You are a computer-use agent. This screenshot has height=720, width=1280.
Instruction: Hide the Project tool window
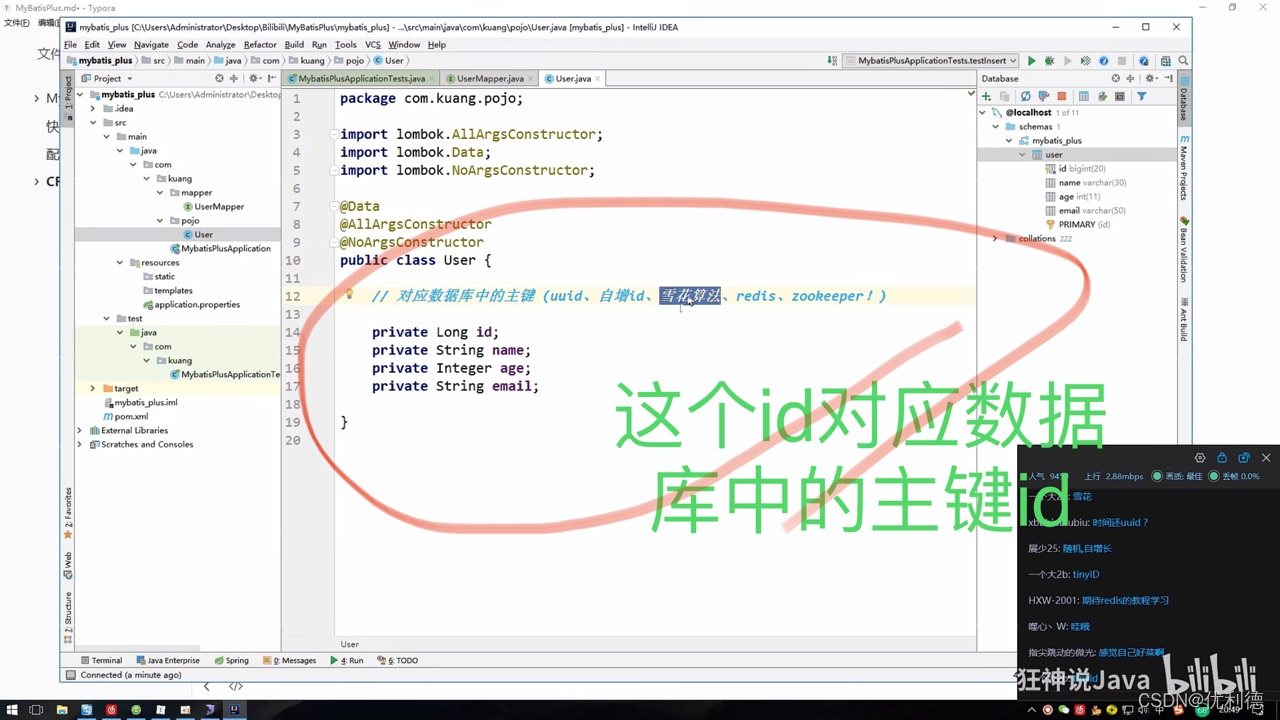271,78
